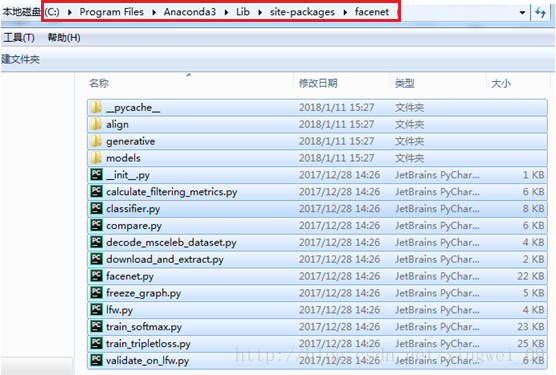
Task: Click the PyCharm icon of calculate_filtering_metrics.py
Action: pos(96,191)
